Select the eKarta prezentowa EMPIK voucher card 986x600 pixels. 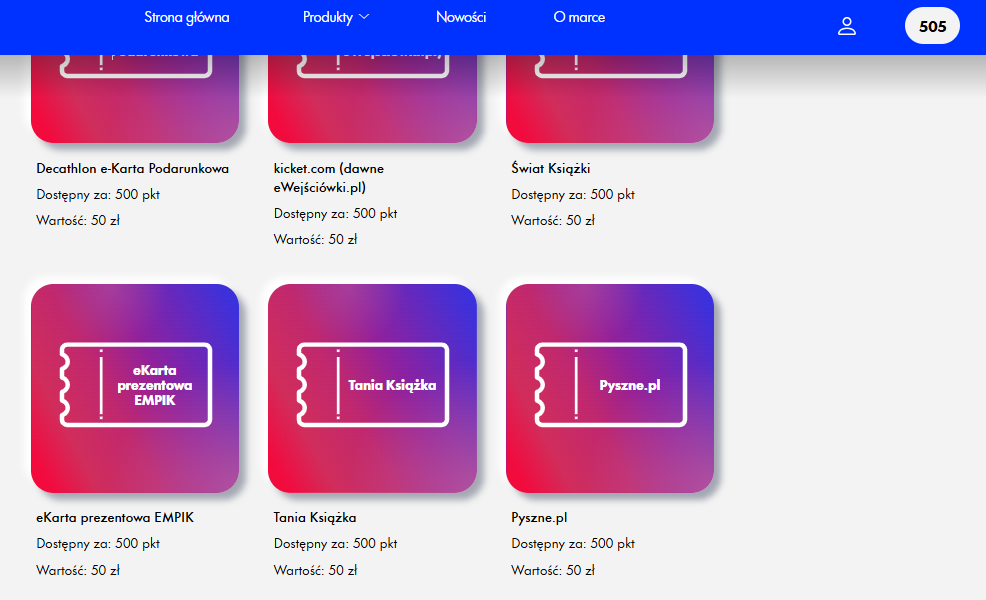coord(135,388)
